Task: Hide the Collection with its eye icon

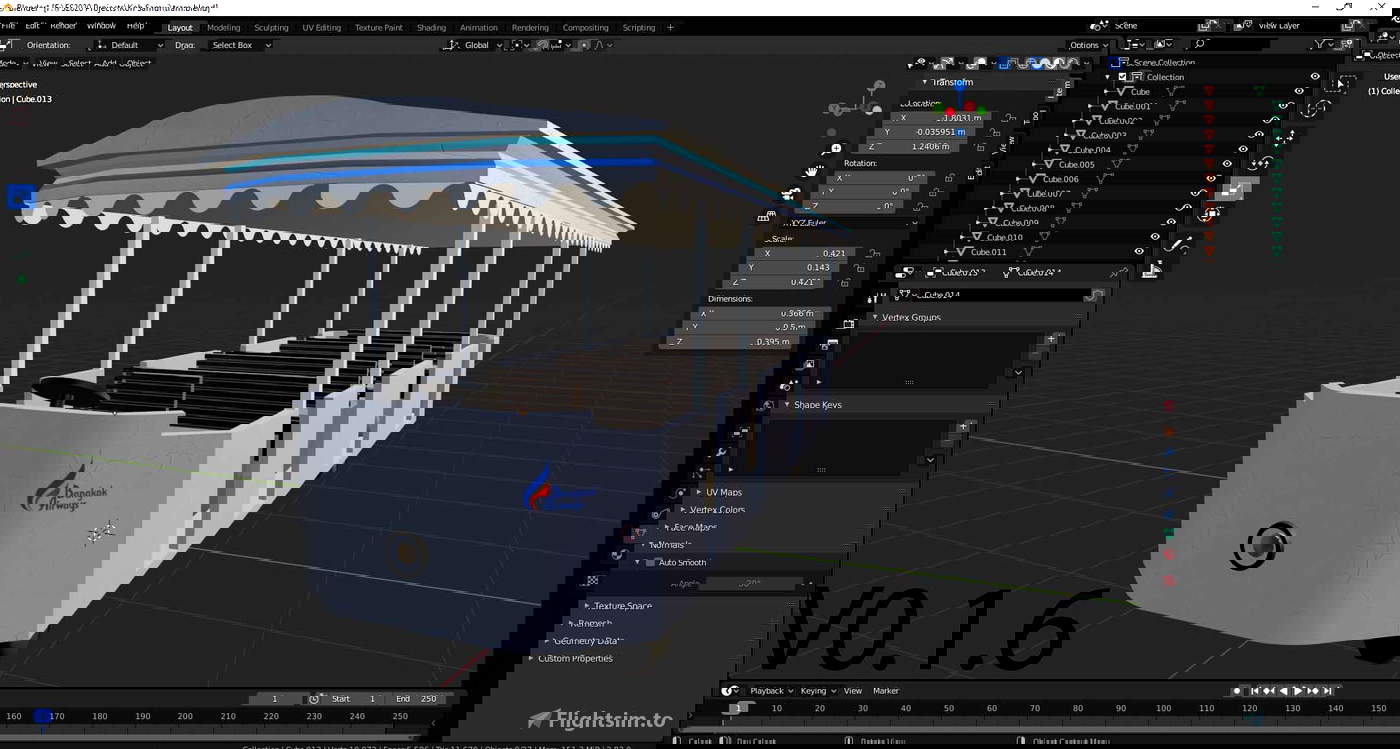Action: [x=1315, y=76]
